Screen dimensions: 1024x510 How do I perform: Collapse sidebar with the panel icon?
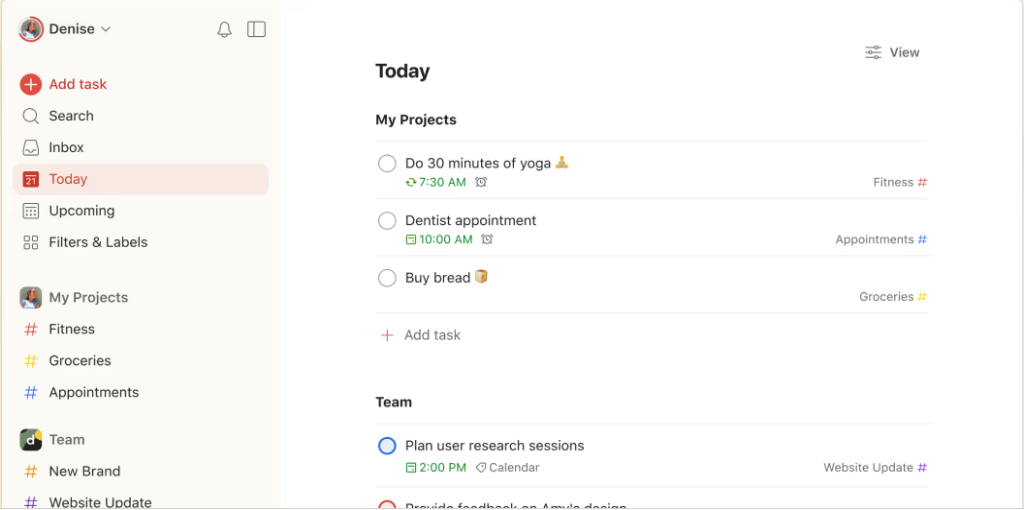click(257, 29)
